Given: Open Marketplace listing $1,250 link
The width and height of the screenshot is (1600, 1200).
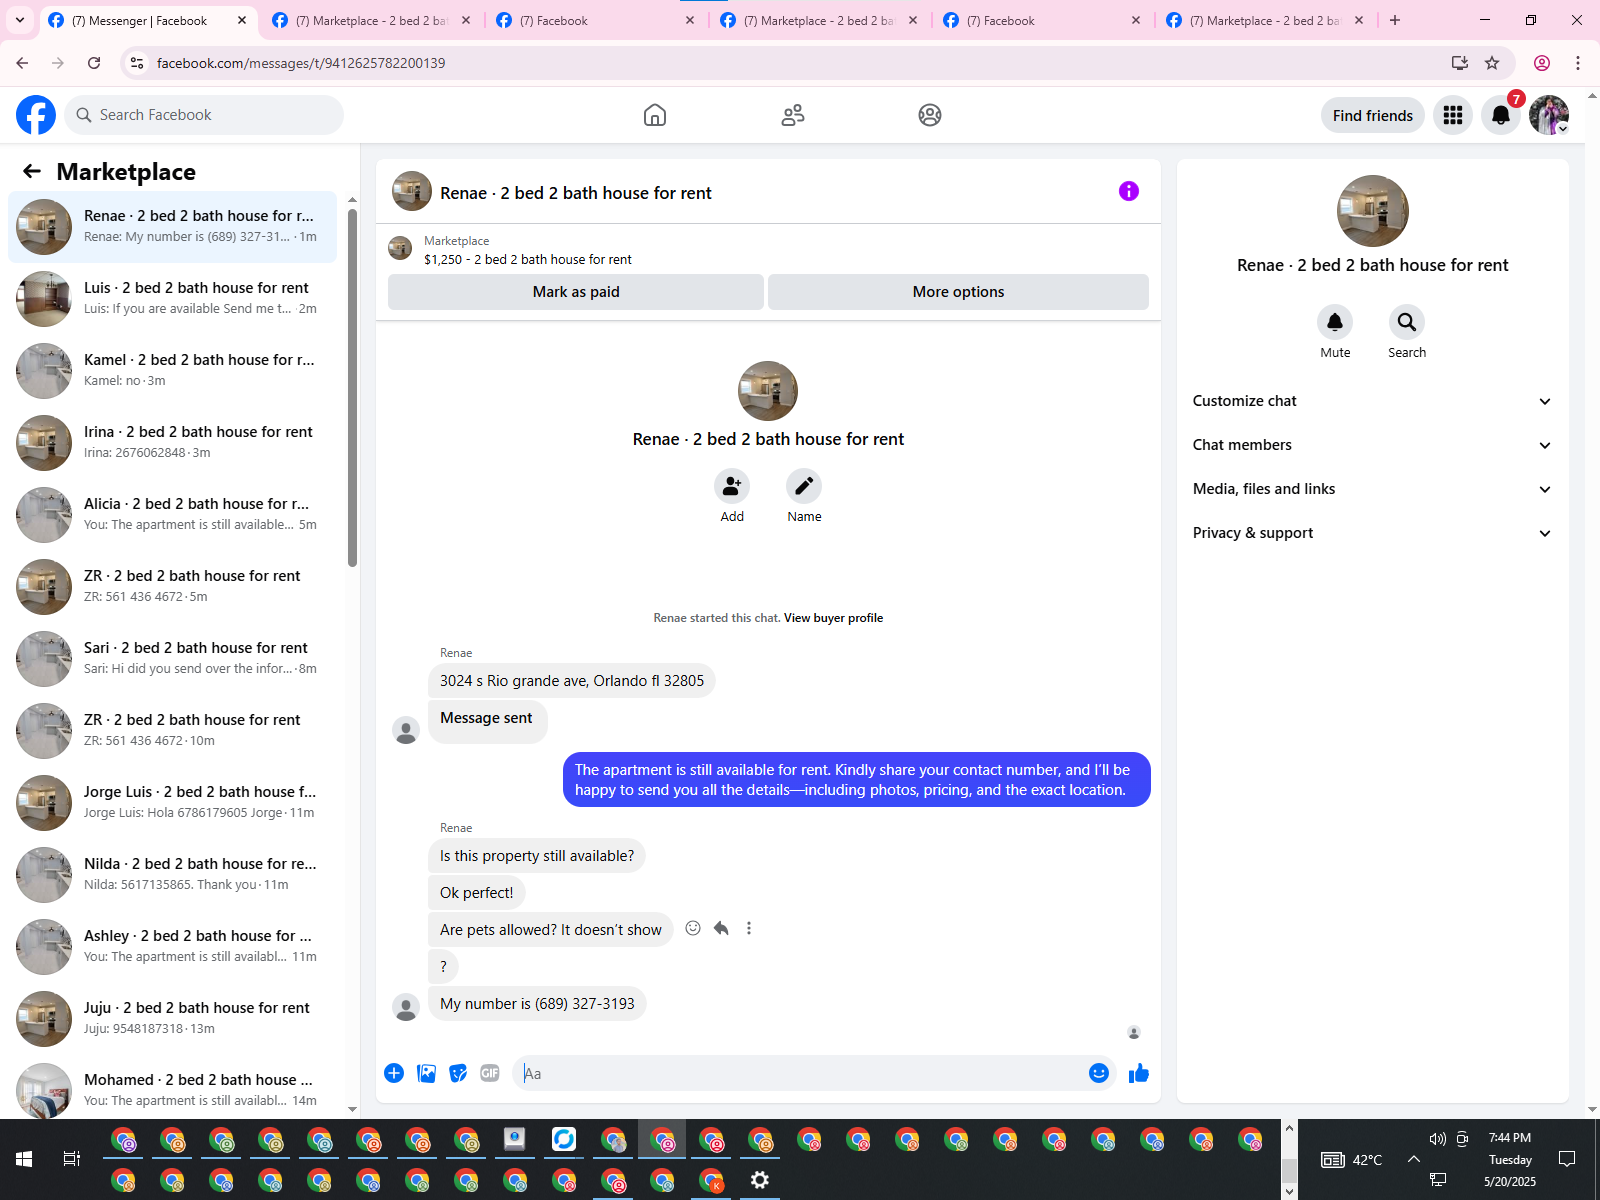Looking at the screenshot, I should [528, 259].
